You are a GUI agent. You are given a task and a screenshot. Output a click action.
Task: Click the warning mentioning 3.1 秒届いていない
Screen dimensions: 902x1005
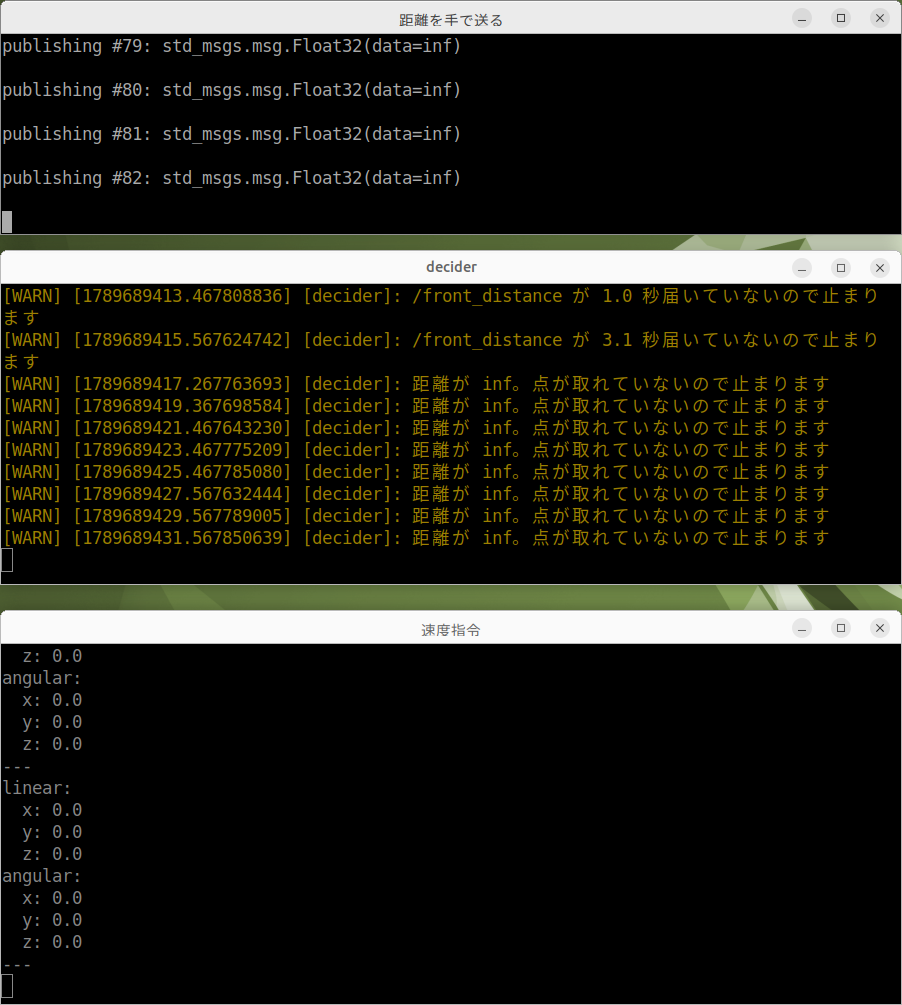pos(441,351)
